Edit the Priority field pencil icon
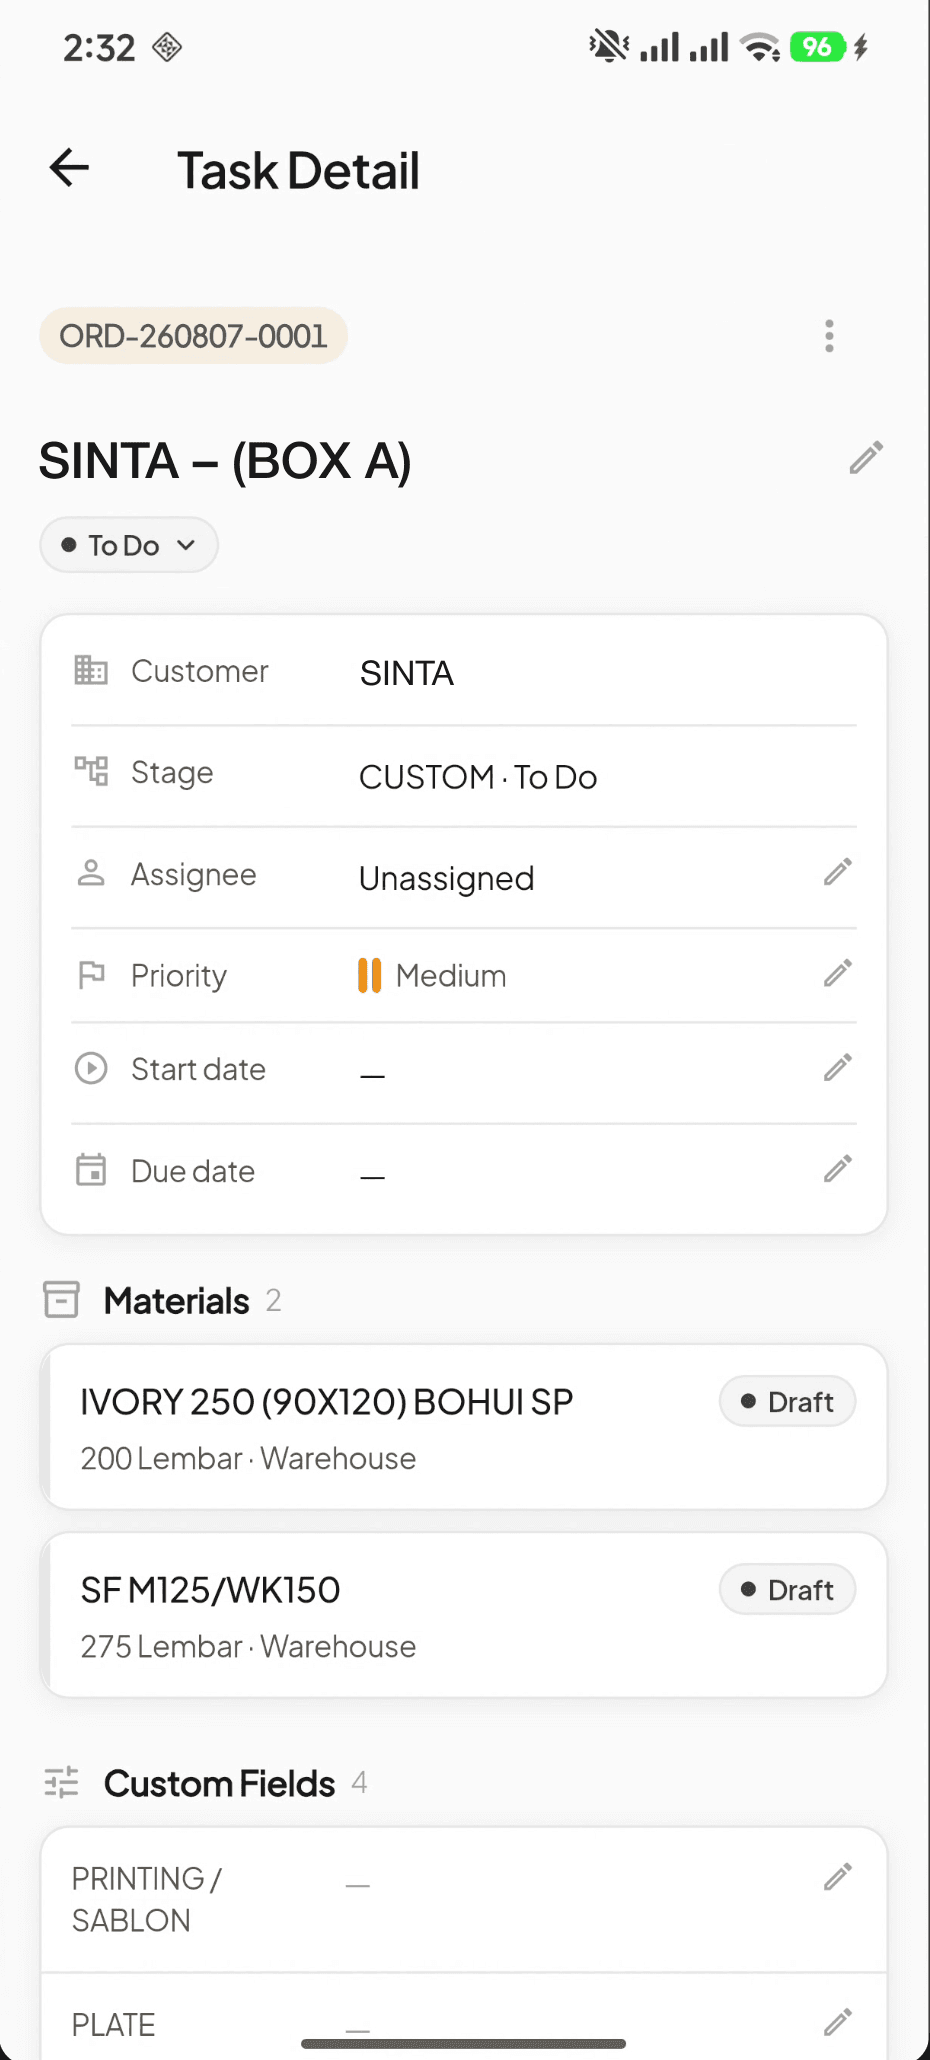Viewport: 930px width, 2060px height. tap(838, 973)
